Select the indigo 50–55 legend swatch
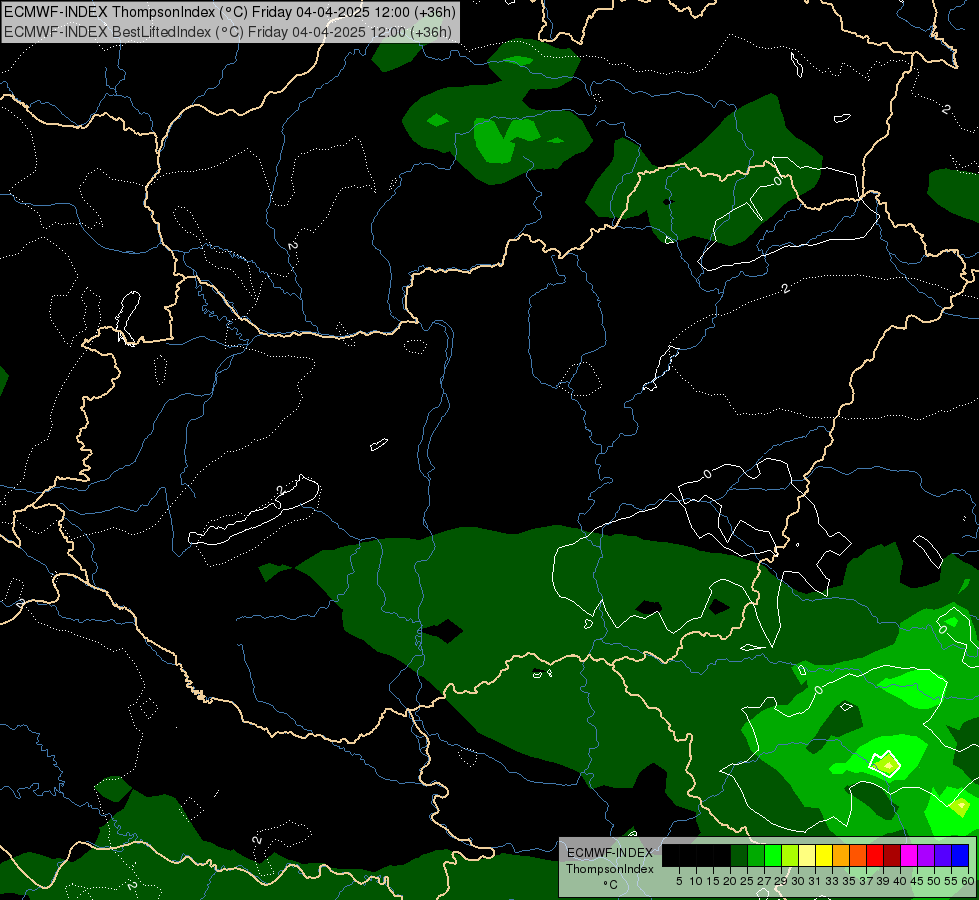 (943, 855)
